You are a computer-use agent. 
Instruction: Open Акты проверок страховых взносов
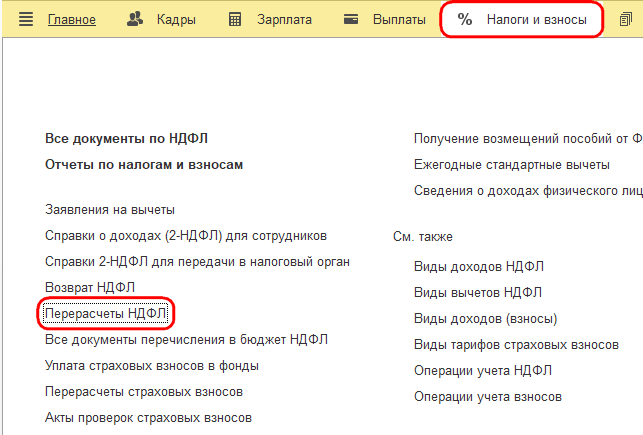[x=148, y=418]
